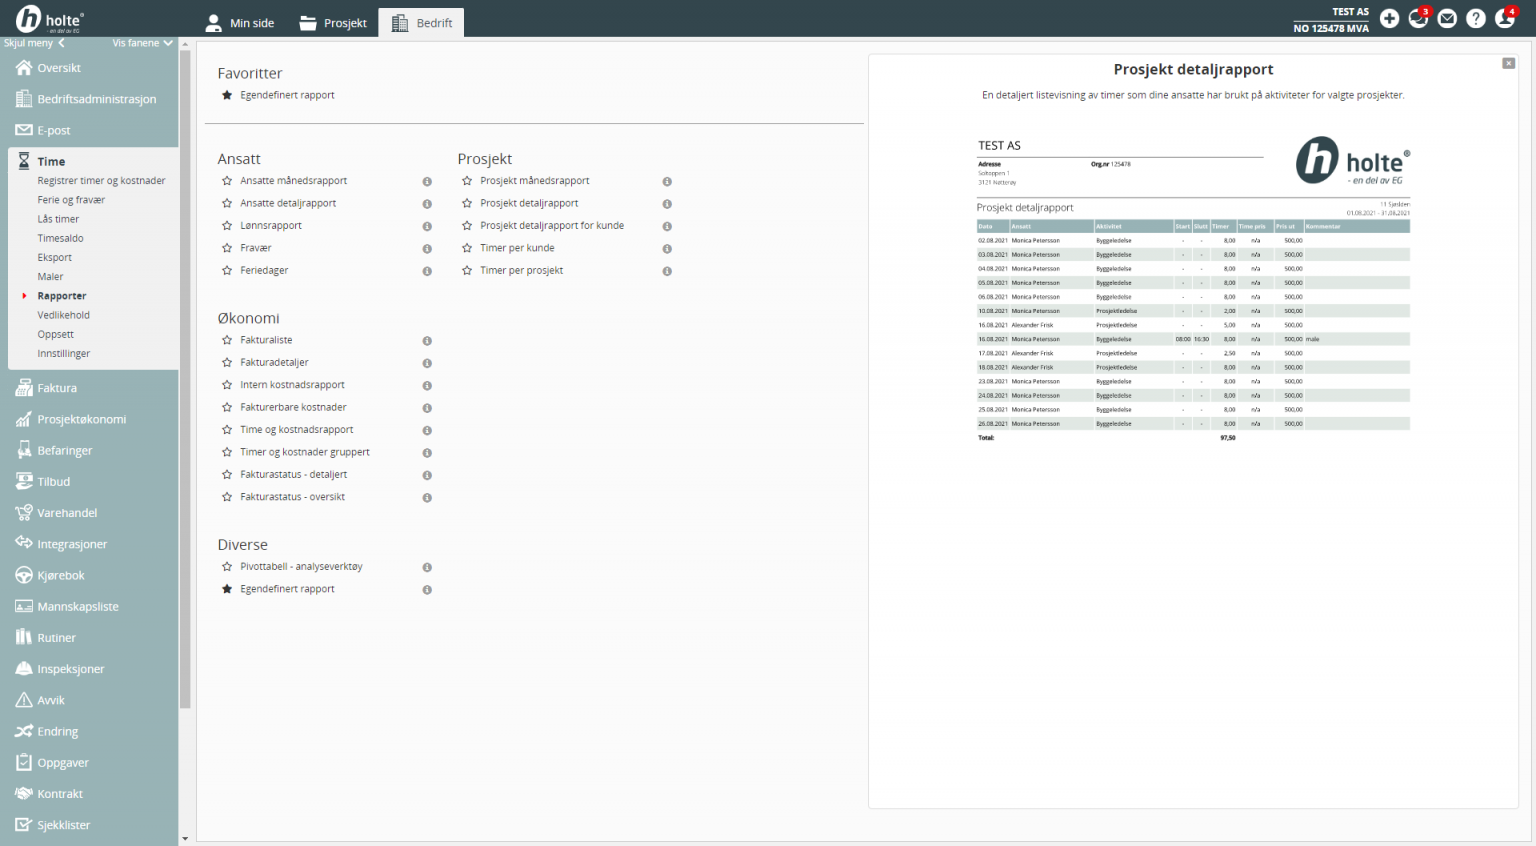The image size is (1536, 846).
Task: Collapse the Time menu section
Action: point(51,161)
